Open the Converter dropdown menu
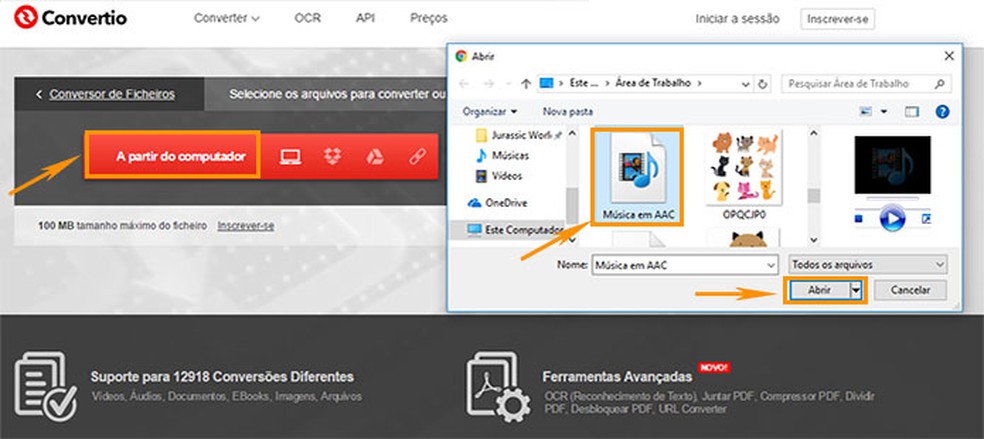The image size is (984, 439). [226, 18]
